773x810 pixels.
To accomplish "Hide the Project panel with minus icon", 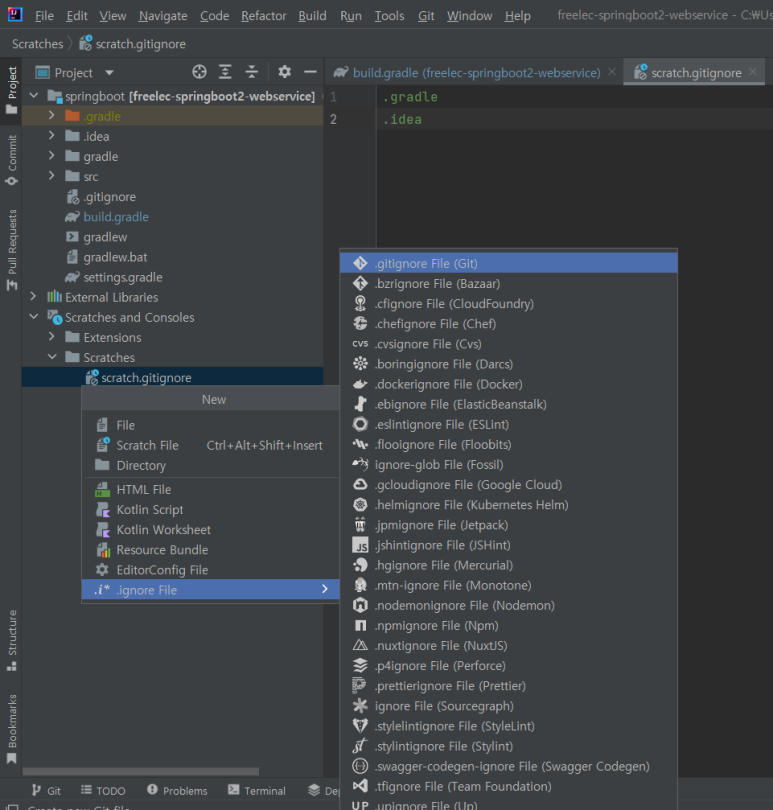I will click(x=310, y=72).
